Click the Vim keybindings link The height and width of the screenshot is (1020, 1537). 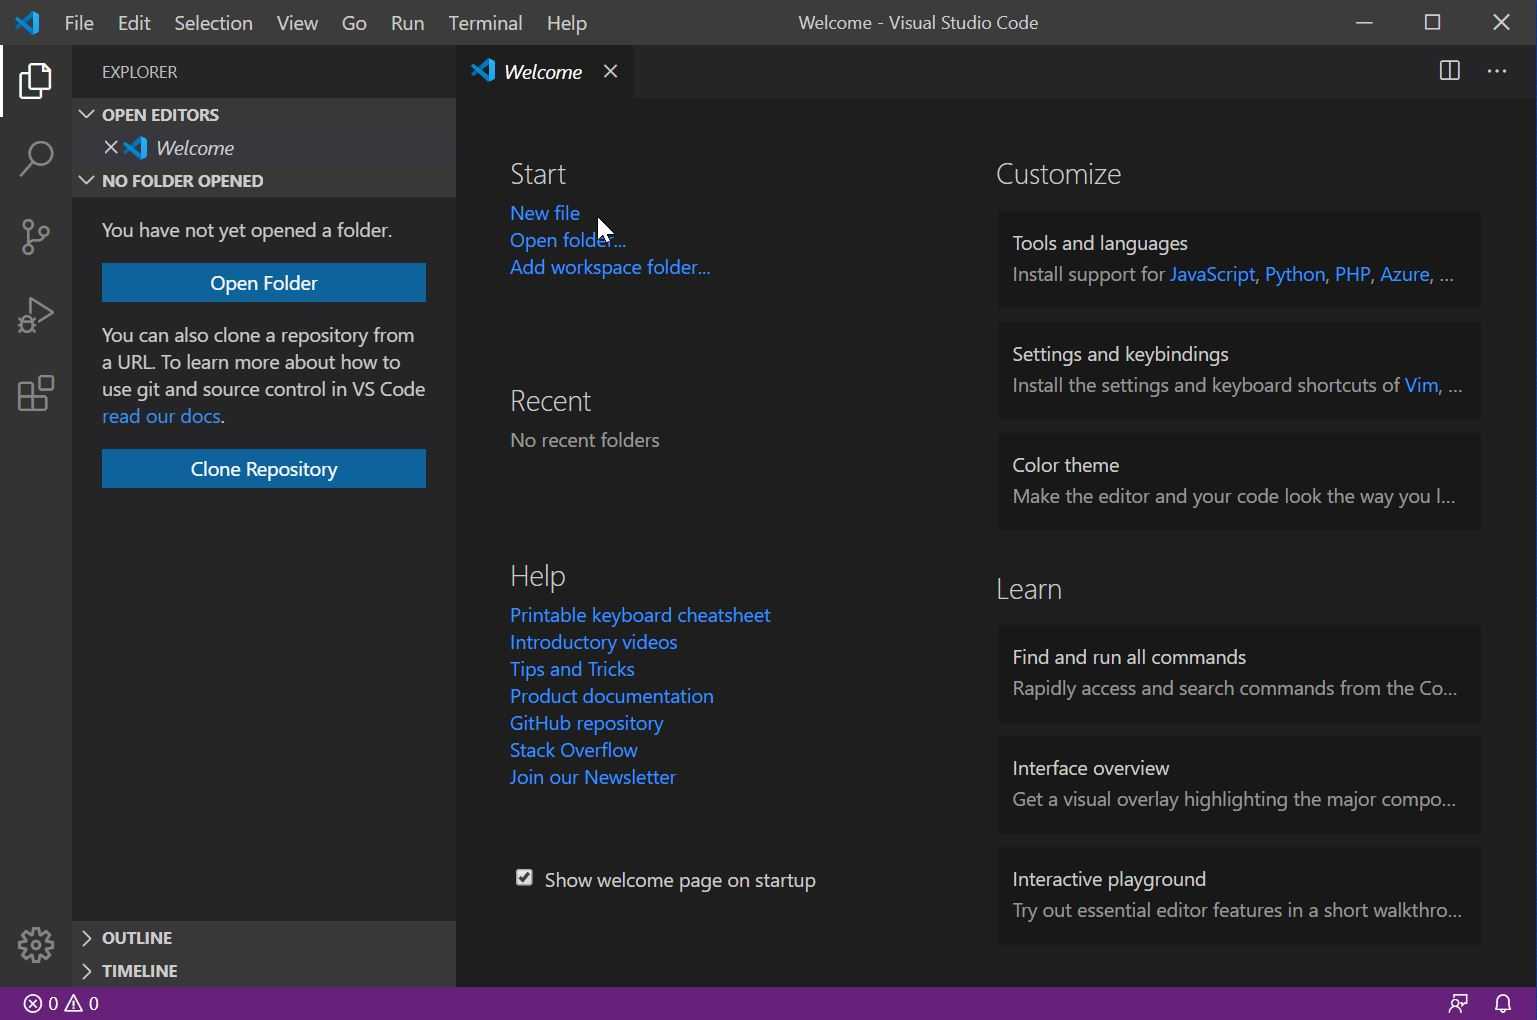(1421, 385)
